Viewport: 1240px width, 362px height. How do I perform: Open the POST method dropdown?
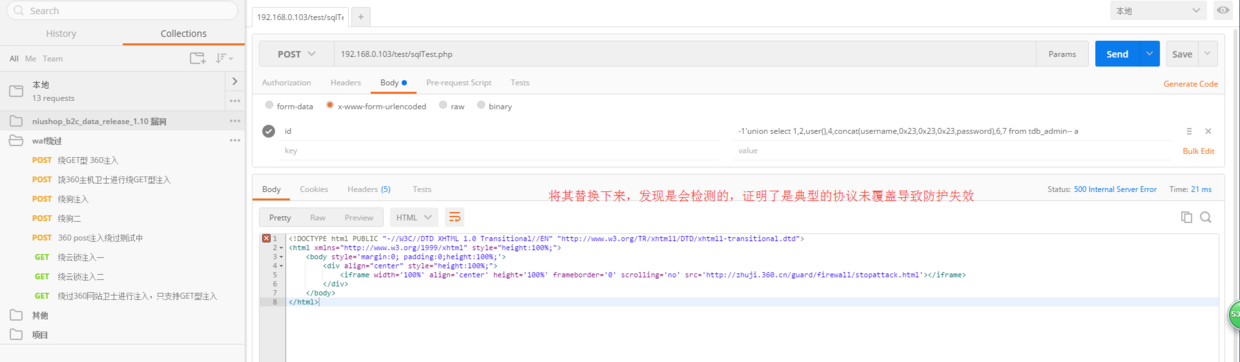pos(296,54)
